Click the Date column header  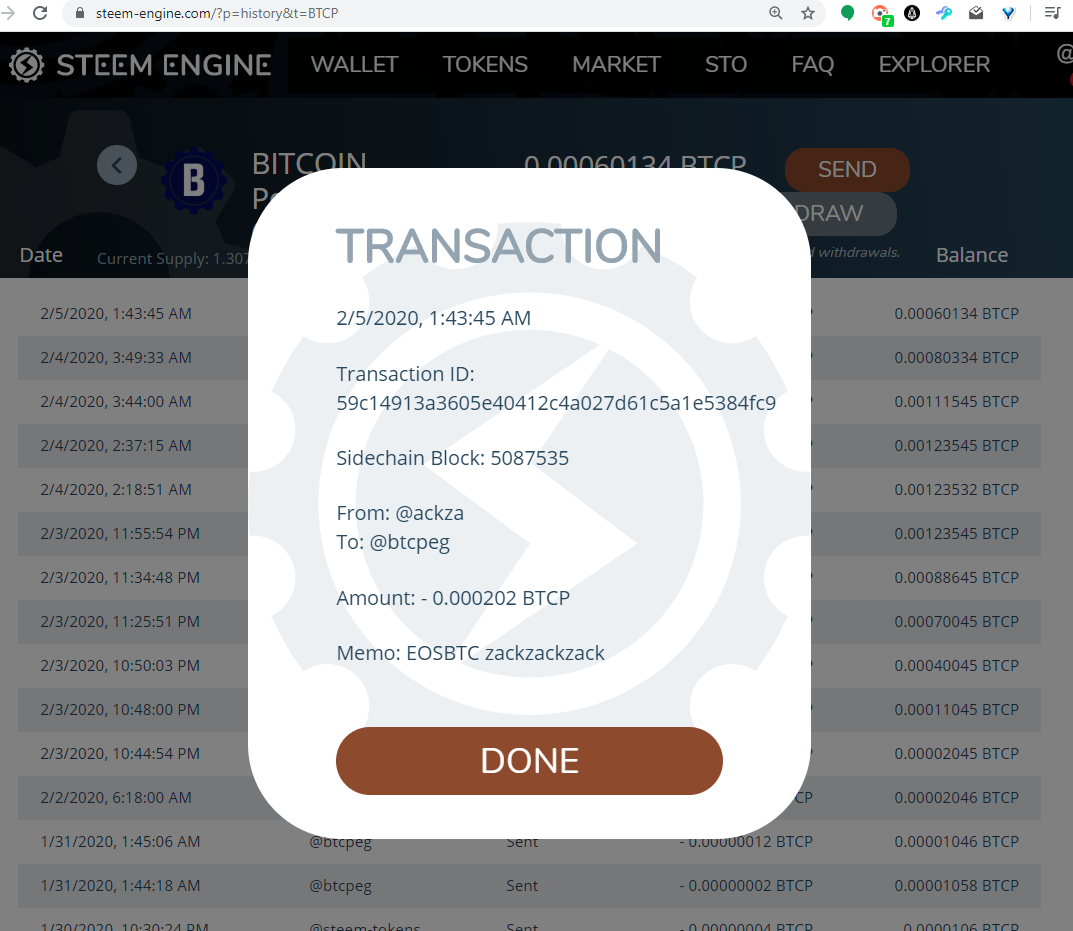tap(41, 255)
